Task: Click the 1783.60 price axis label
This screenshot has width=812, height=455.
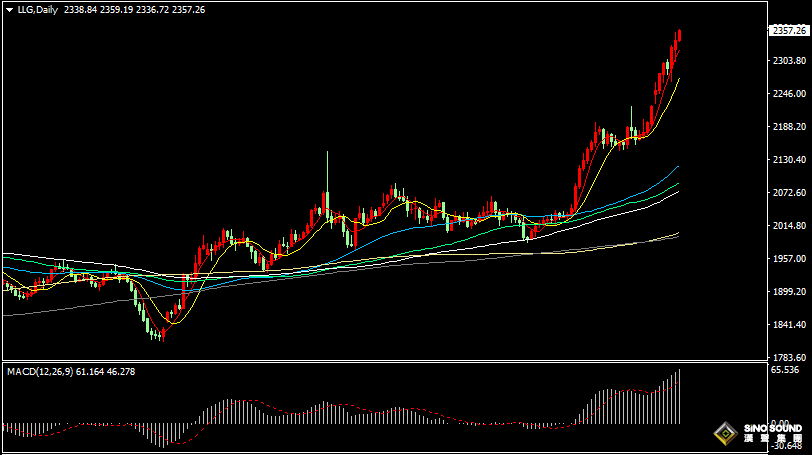Action: point(788,358)
